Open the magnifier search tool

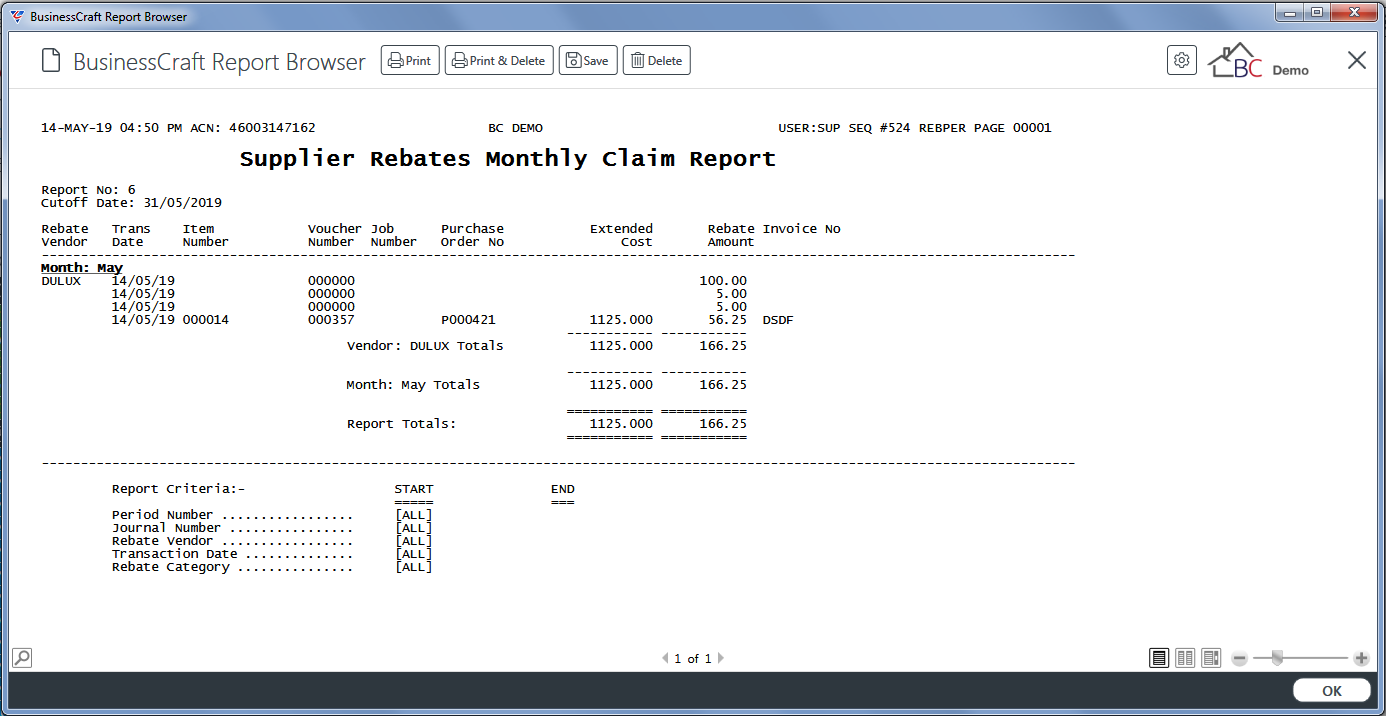coord(22,657)
